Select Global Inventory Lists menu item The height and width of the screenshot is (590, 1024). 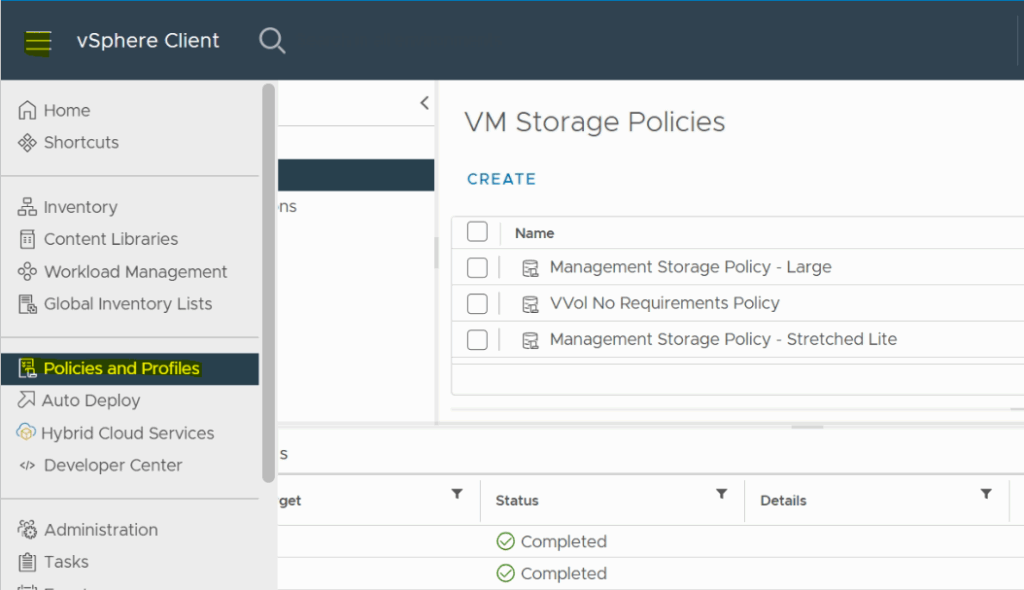(x=128, y=304)
